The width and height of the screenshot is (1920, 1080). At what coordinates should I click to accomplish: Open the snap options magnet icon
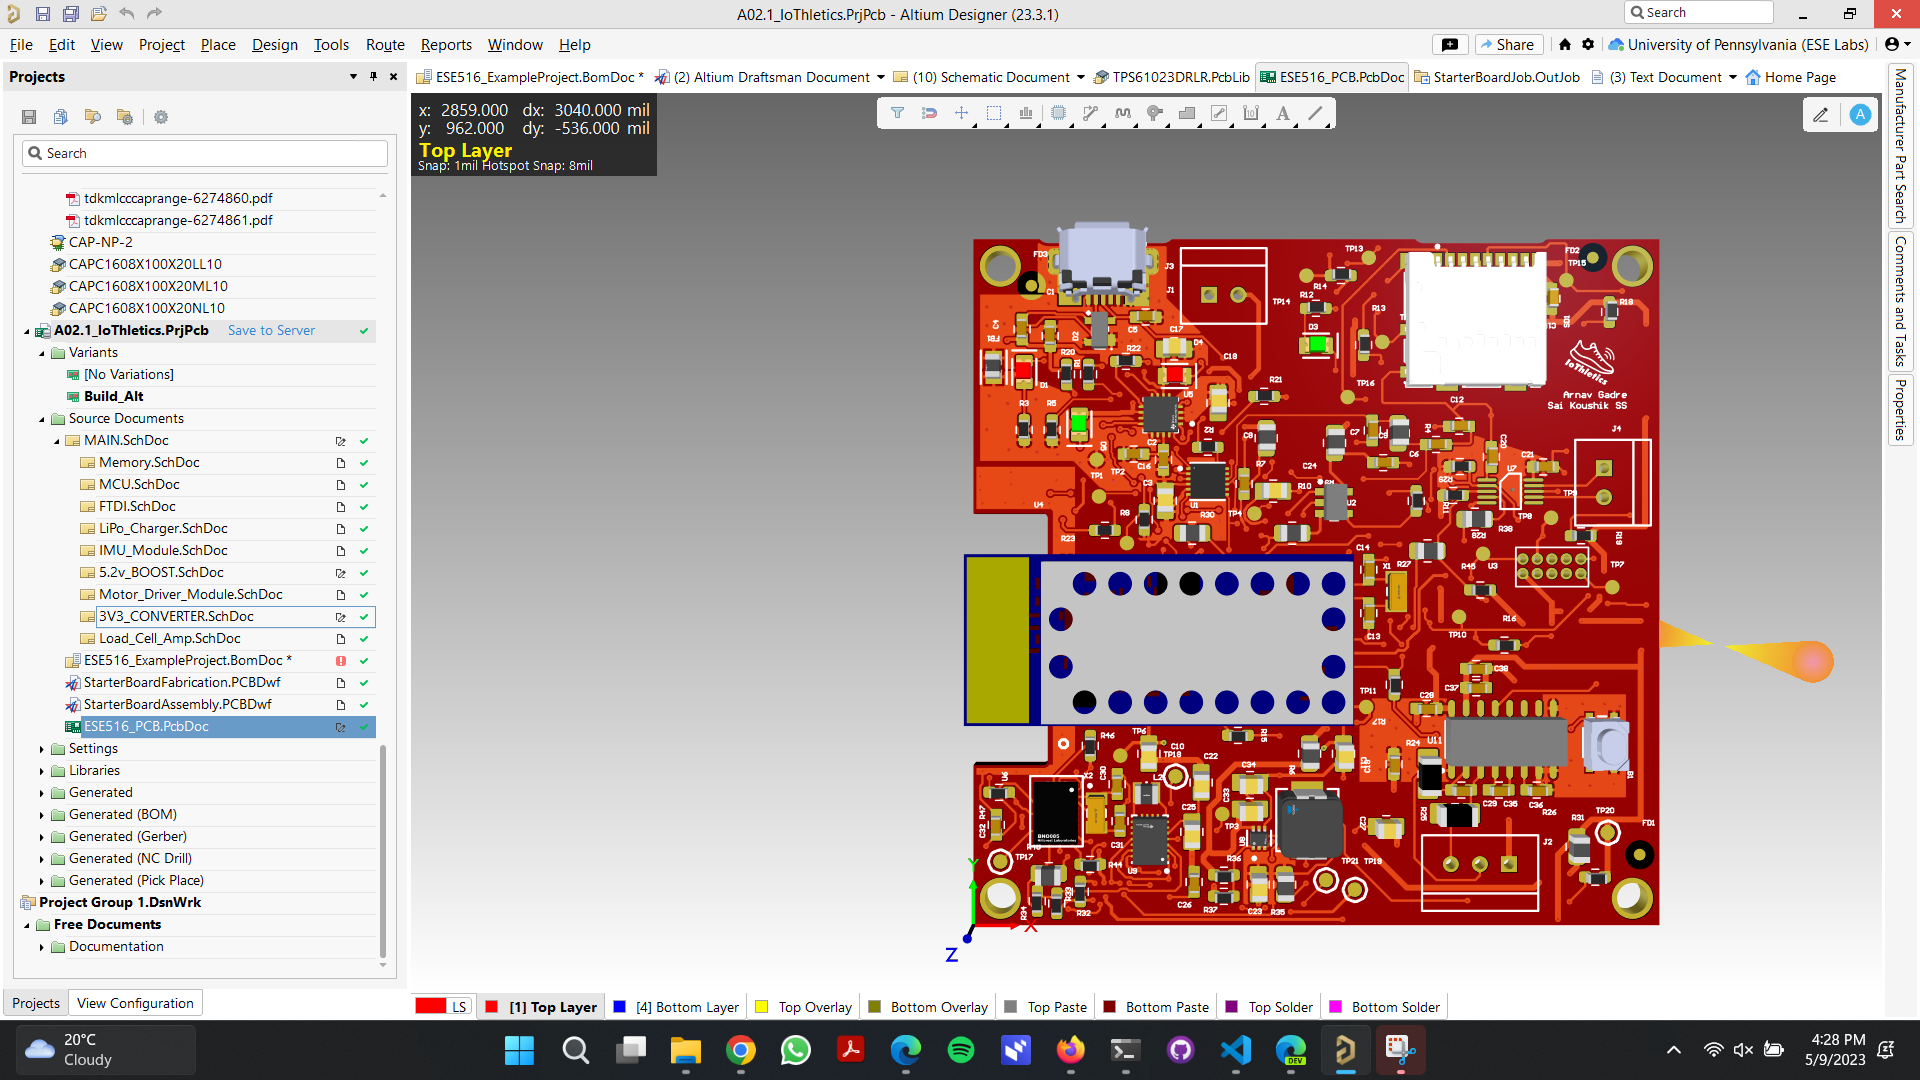(x=929, y=114)
